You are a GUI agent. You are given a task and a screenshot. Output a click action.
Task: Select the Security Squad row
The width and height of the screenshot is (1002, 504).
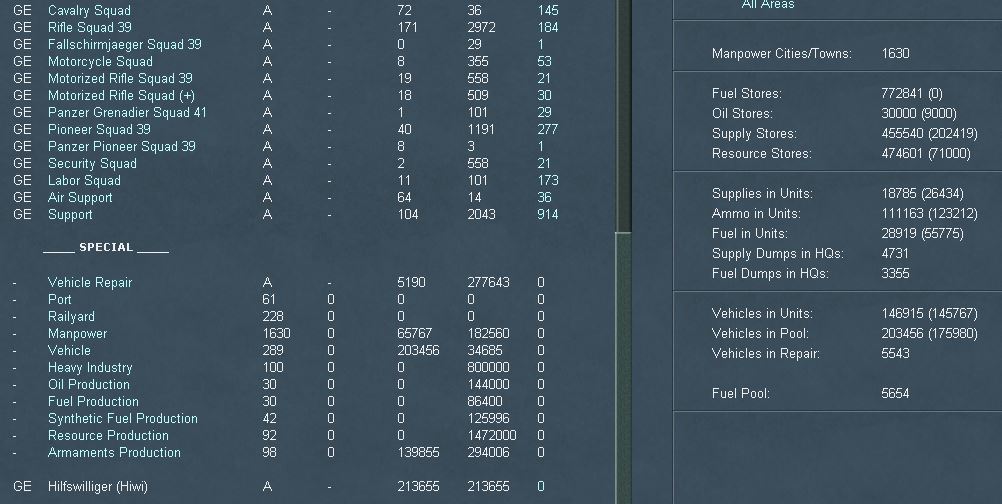[92, 163]
